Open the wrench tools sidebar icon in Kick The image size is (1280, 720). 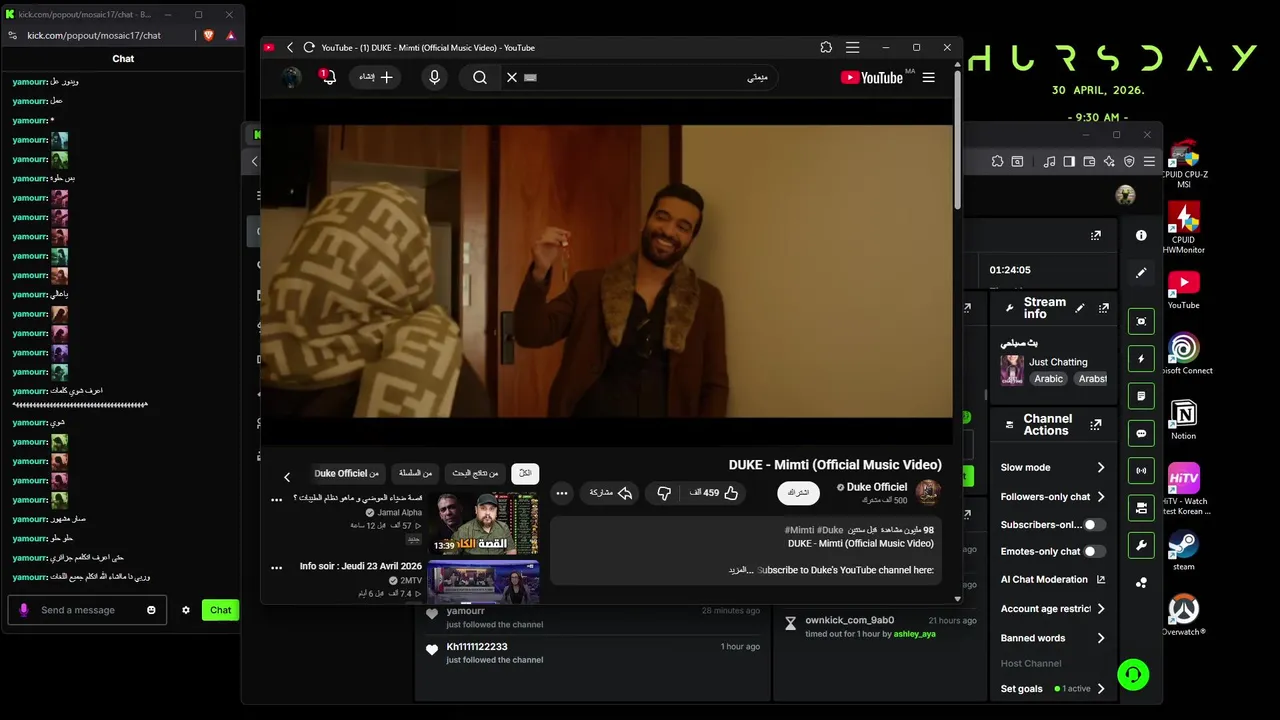(1141, 545)
